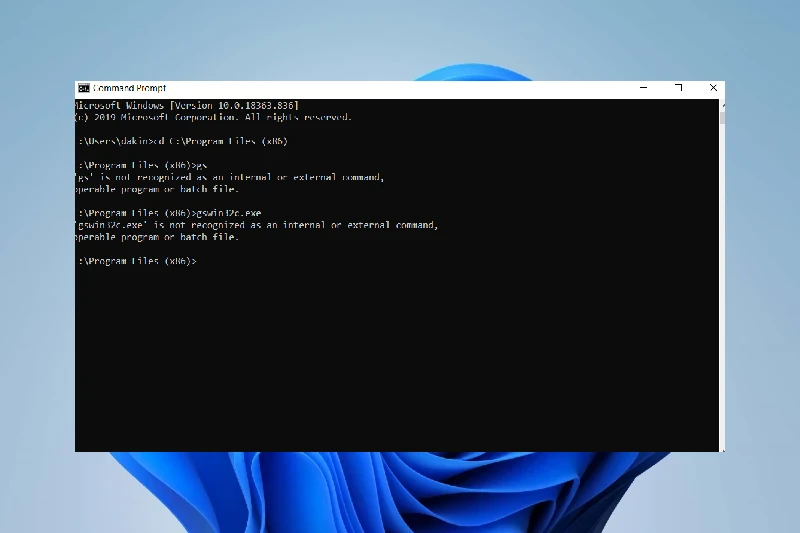Click the last empty 'Program Files (x86)>' prompt
Viewport: 800px width, 533px height.
[136, 261]
